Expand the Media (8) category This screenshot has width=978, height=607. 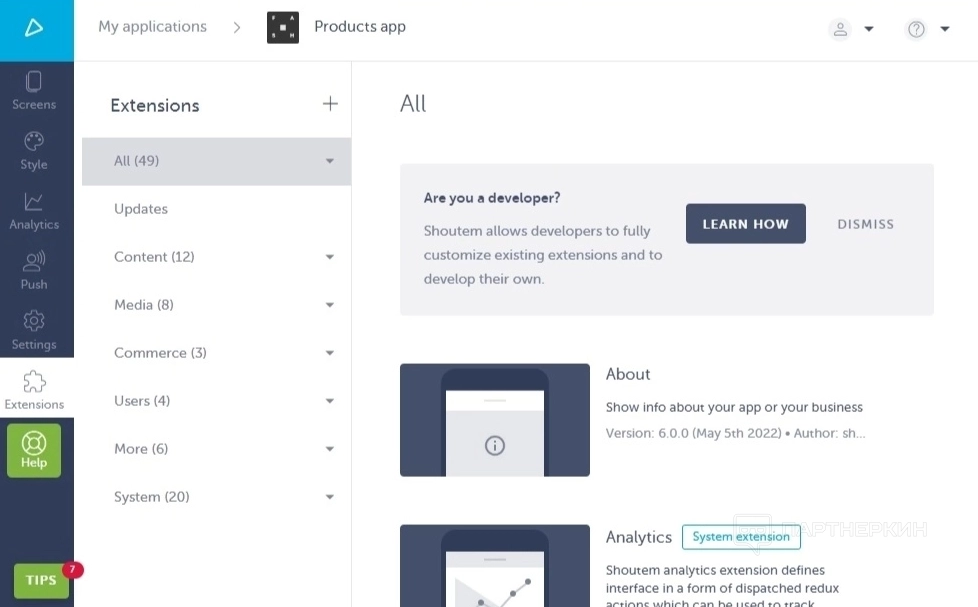point(329,305)
